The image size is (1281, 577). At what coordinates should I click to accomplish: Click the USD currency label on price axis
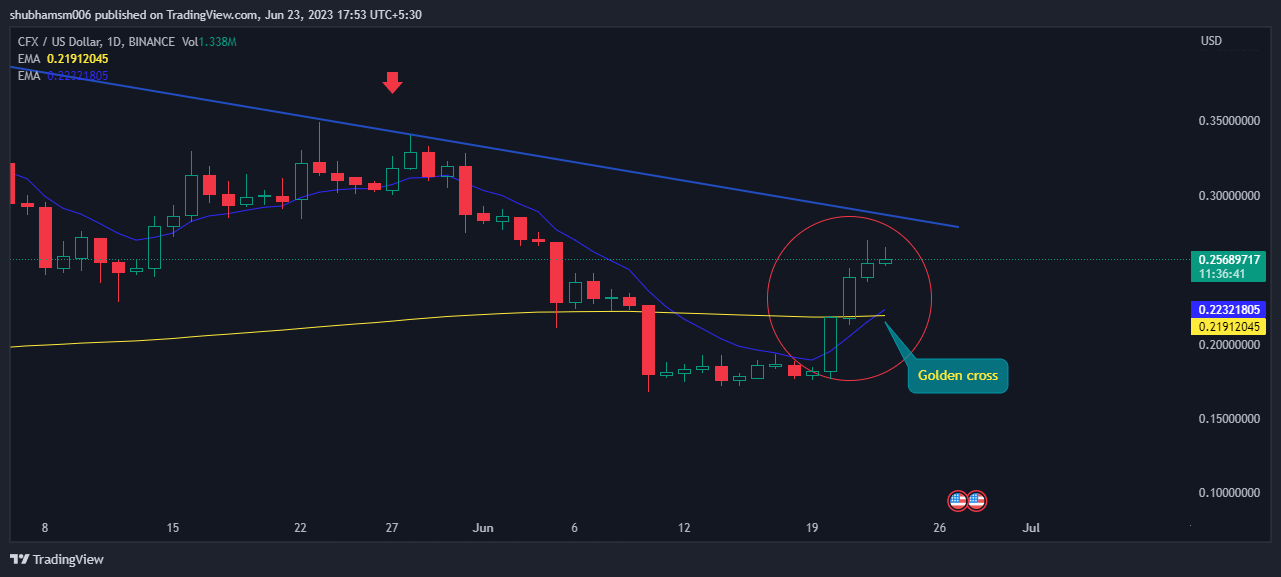(x=1211, y=41)
